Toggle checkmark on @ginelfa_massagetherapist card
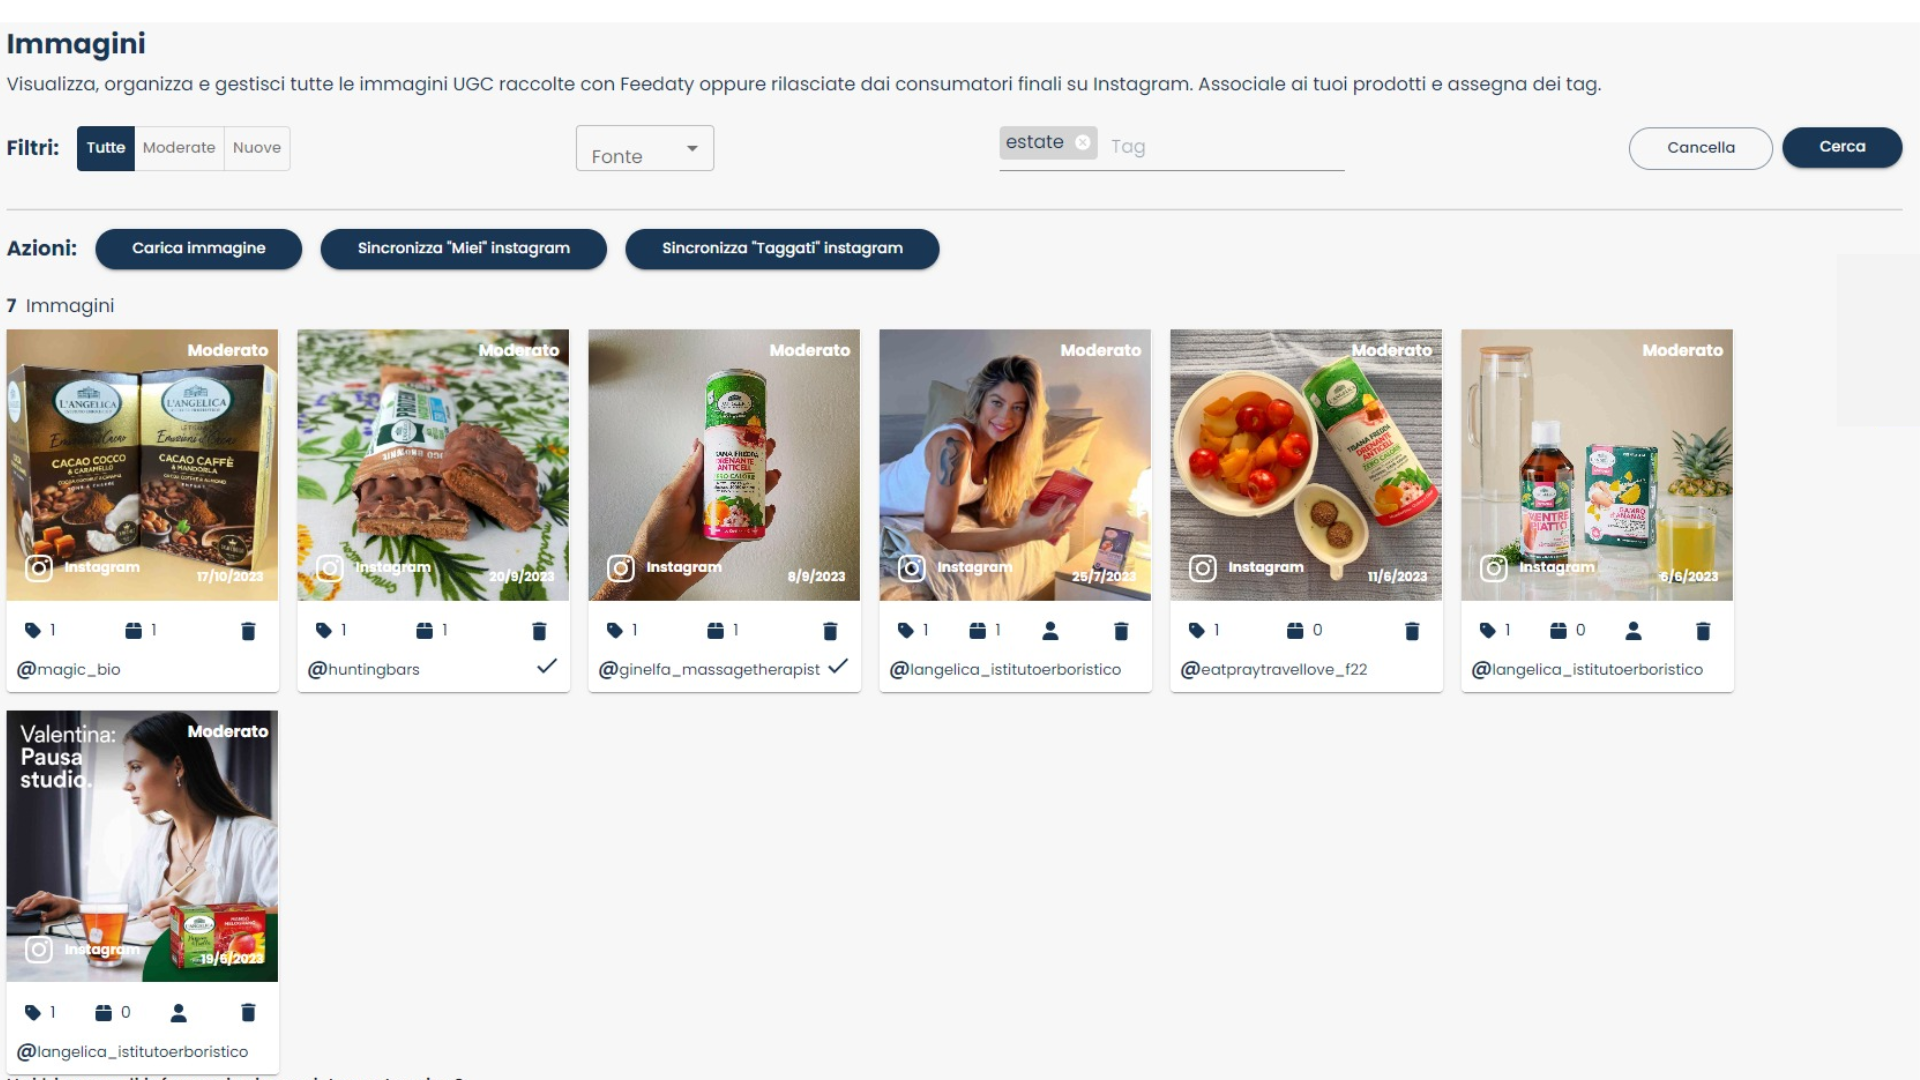 click(838, 666)
